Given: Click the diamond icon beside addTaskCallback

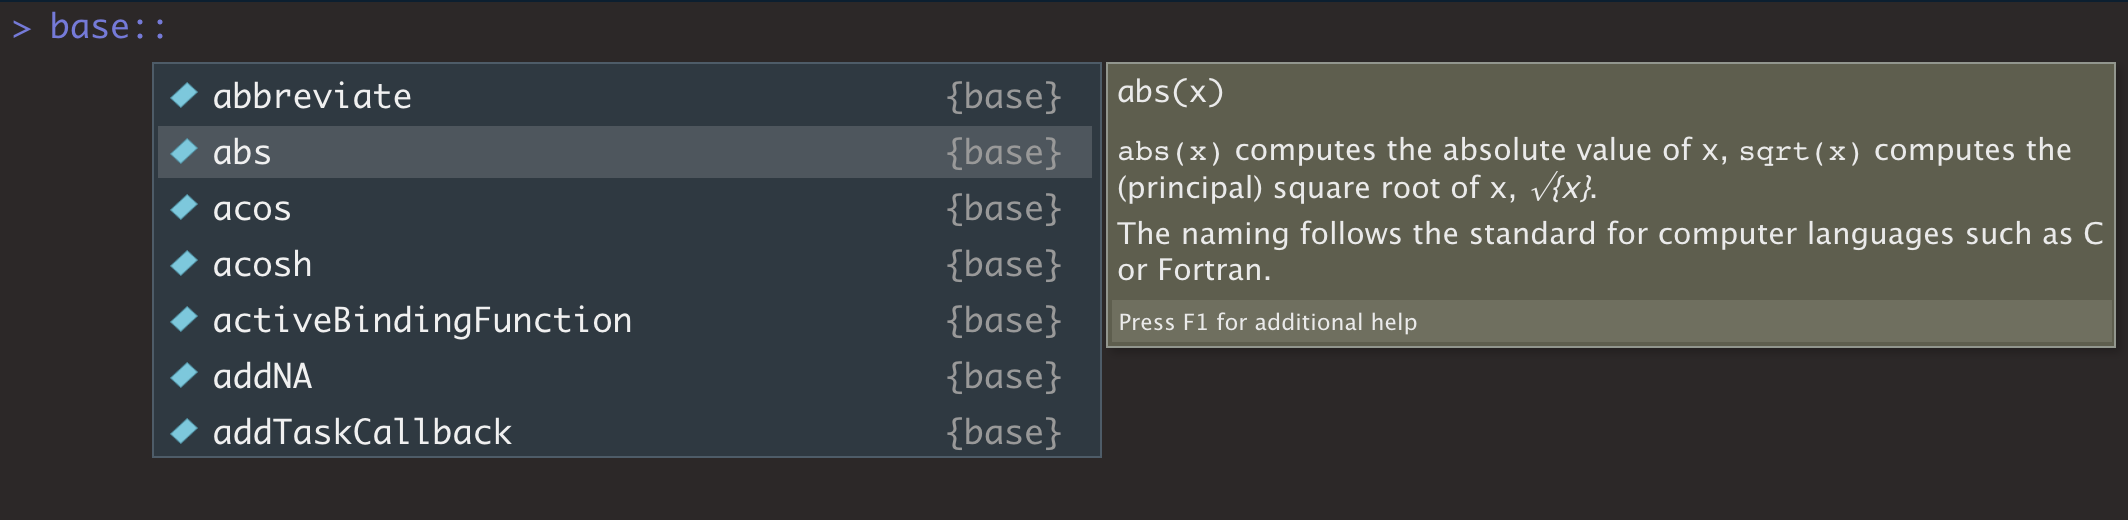Looking at the screenshot, I should coord(184,432).
